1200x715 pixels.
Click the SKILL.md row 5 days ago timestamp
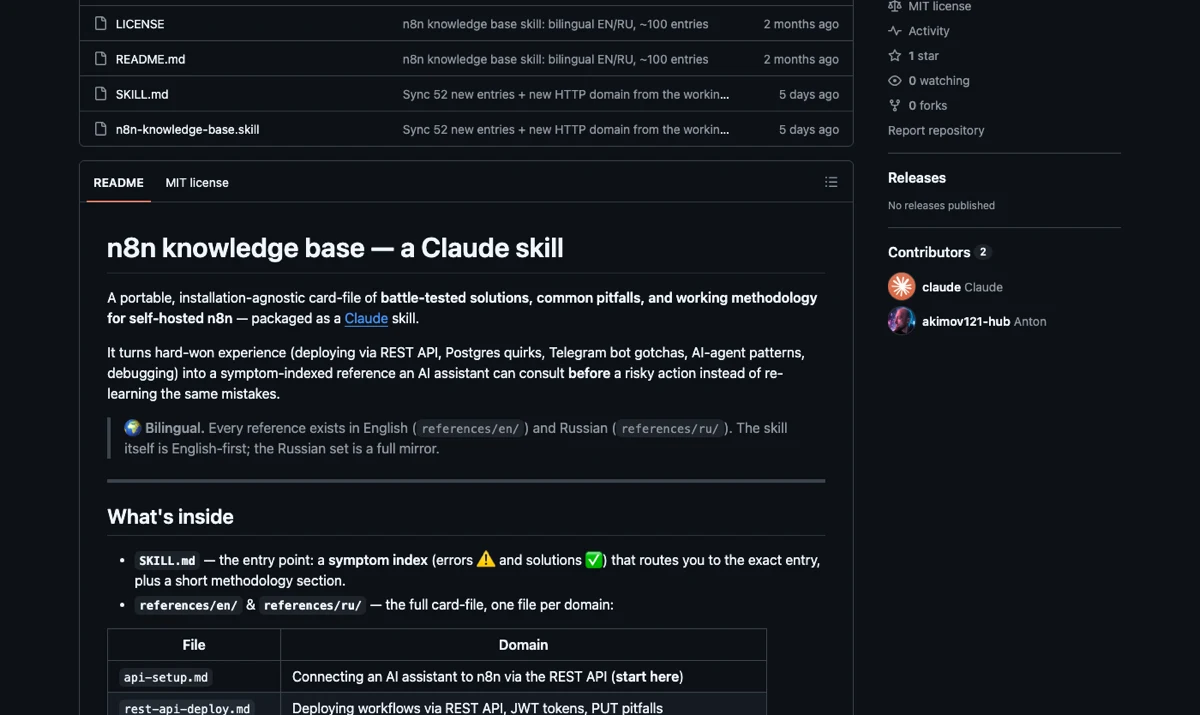[x=809, y=94]
